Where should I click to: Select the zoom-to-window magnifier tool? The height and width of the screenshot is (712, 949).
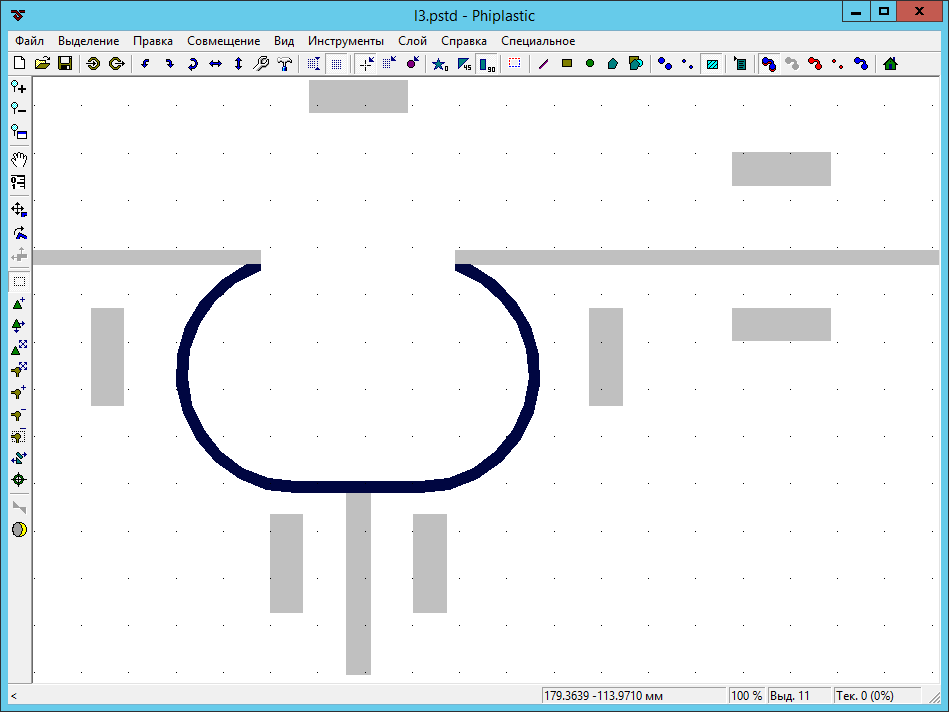click(x=19, y=131)
